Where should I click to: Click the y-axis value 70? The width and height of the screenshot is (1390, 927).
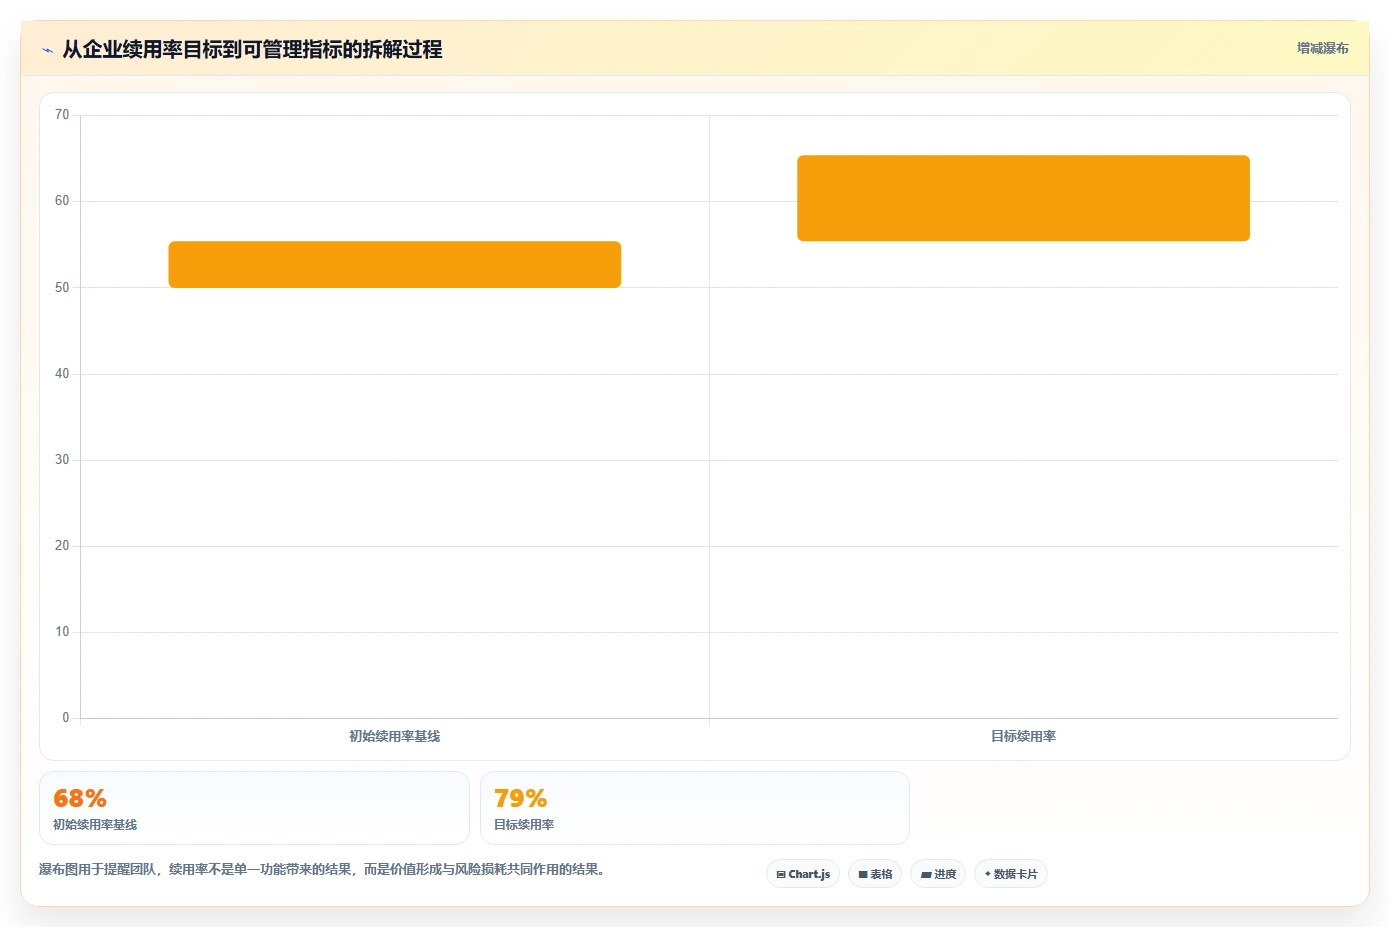(x=62, y=115)
